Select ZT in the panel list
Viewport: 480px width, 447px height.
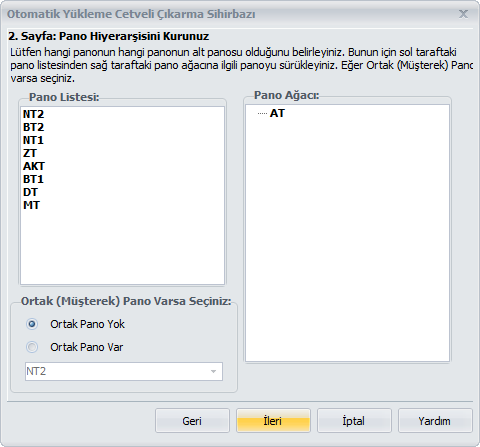[30, 153]
